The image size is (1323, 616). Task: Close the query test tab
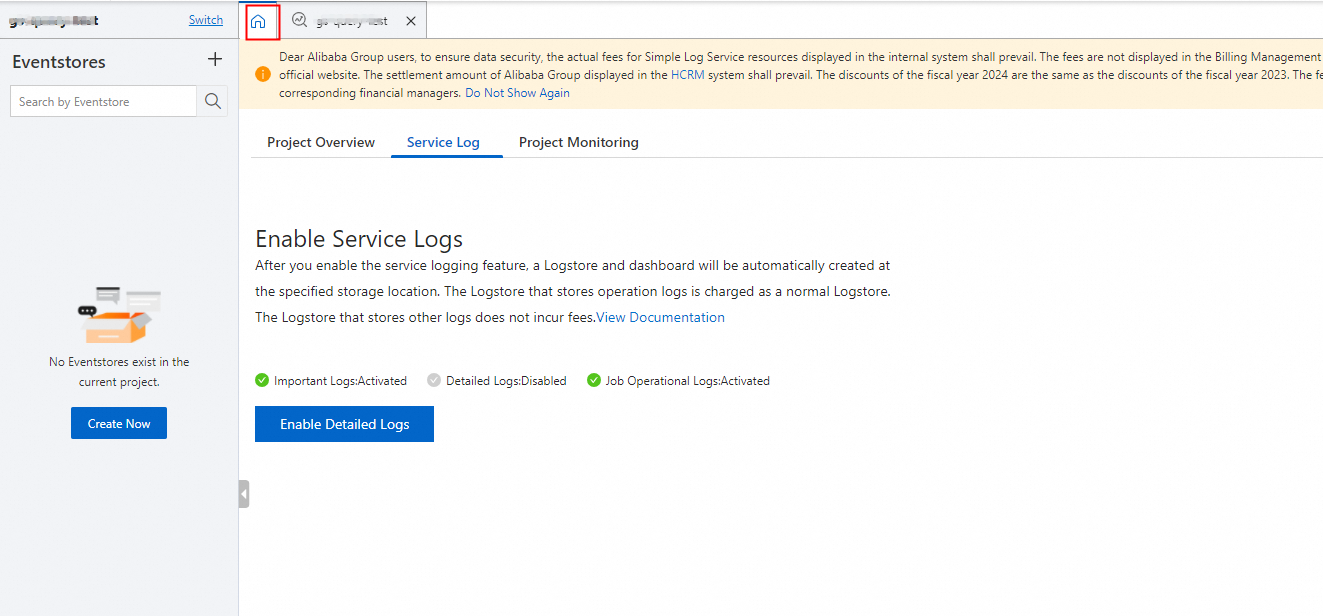411,21
